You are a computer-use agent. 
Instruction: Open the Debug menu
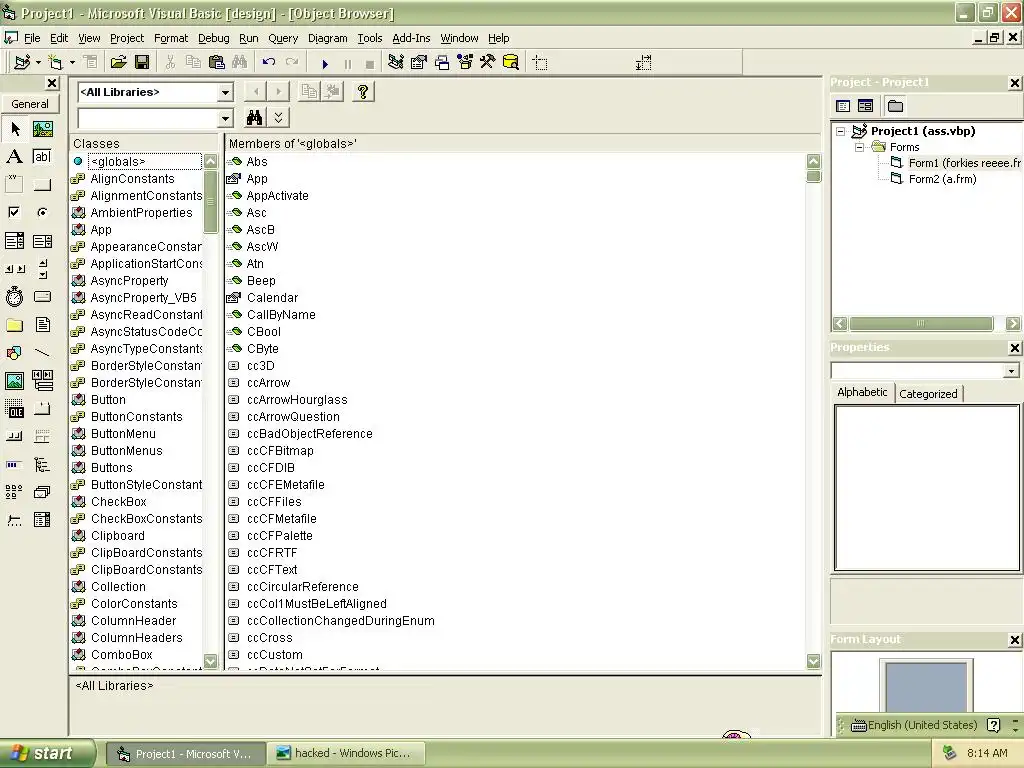click(x=214, y=38)
